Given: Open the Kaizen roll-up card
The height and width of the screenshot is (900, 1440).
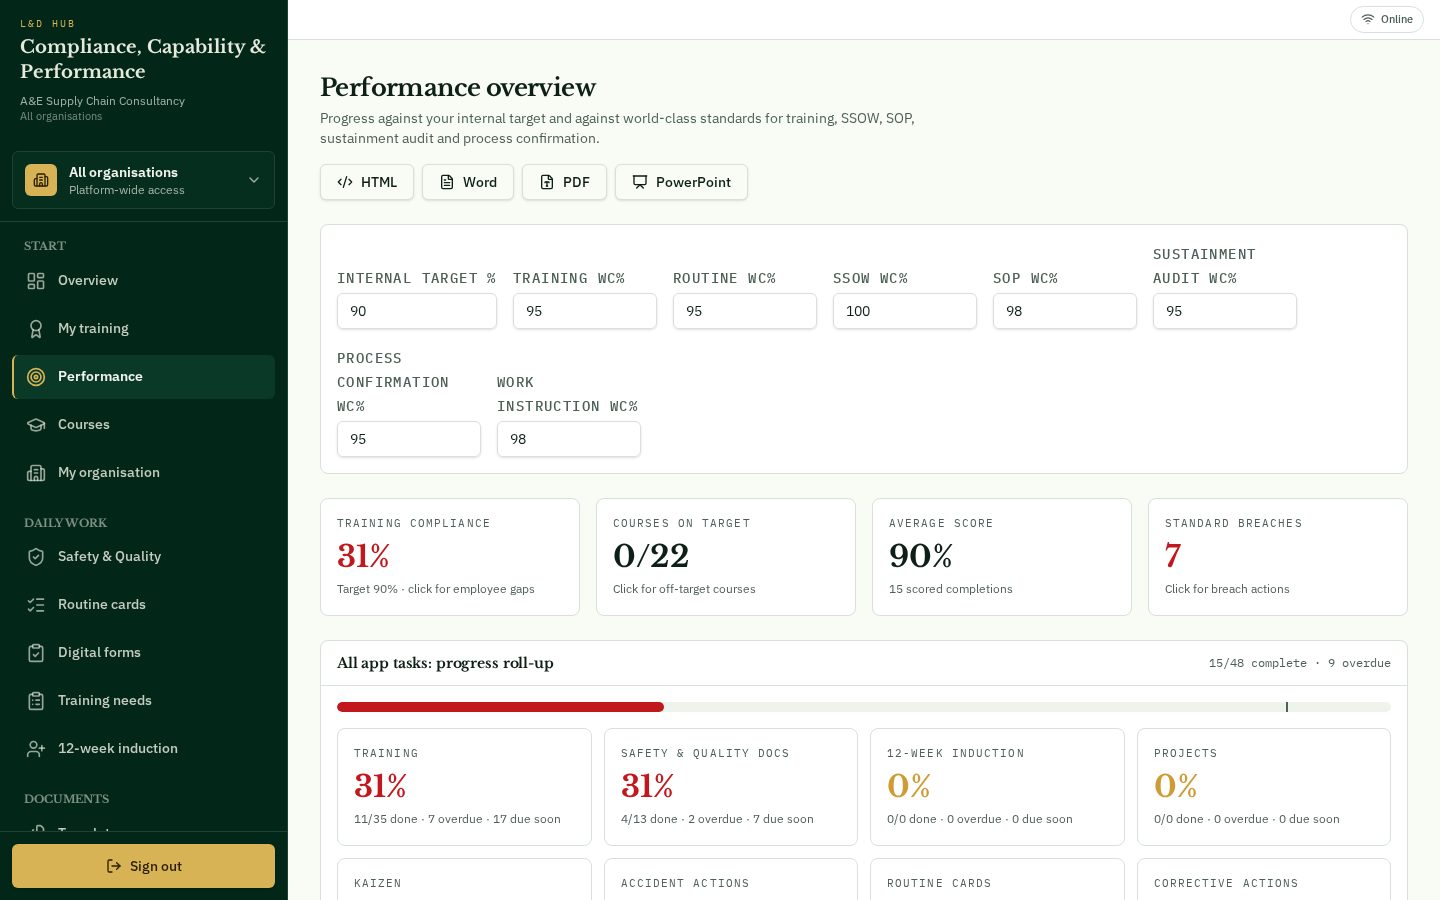Looking at the screenshot, I should point(464,879).
